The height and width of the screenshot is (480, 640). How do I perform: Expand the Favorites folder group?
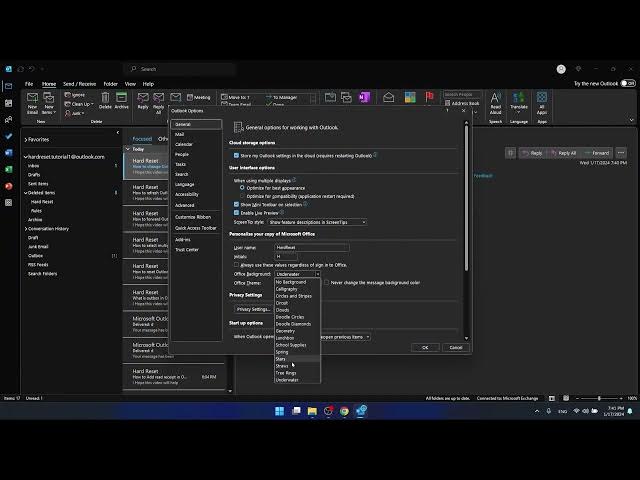(26, 140)
